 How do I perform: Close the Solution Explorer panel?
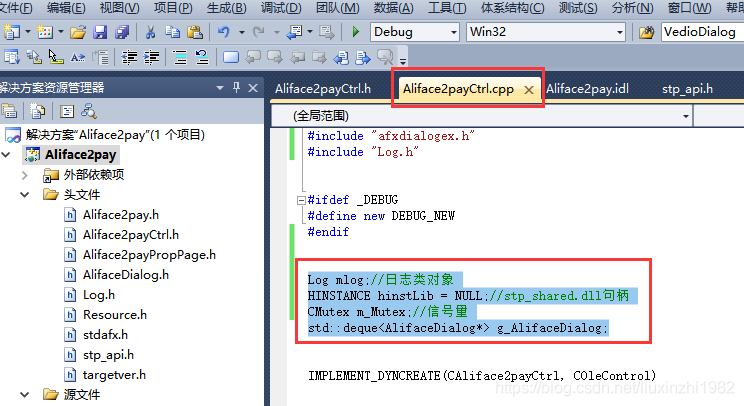click(253, 88)
